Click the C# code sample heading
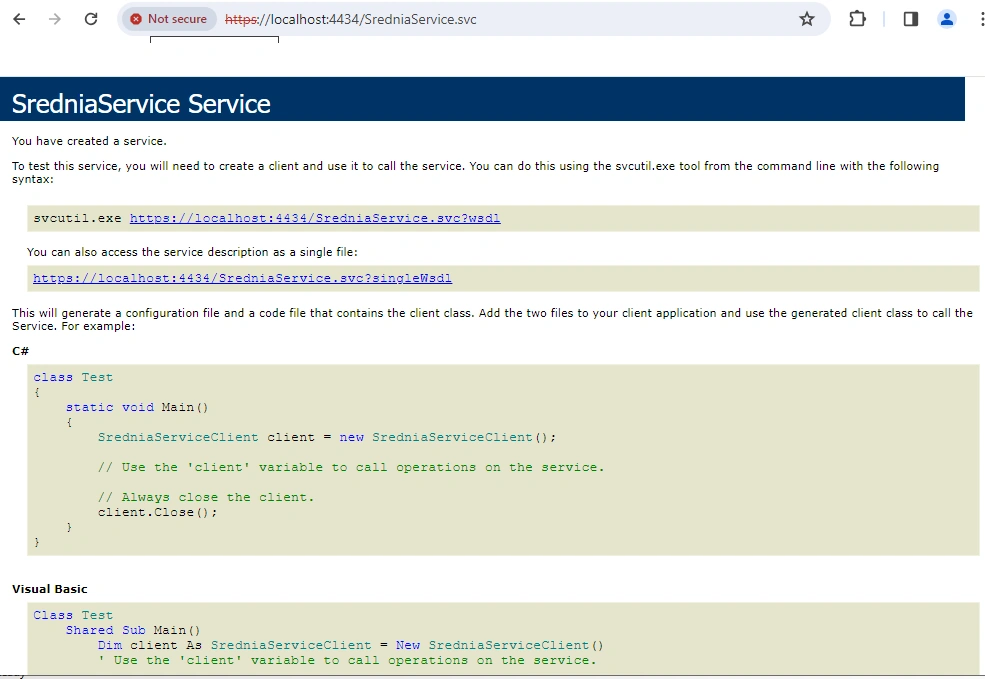The height and width of the screenshot is (679, 985). (20, 351)
